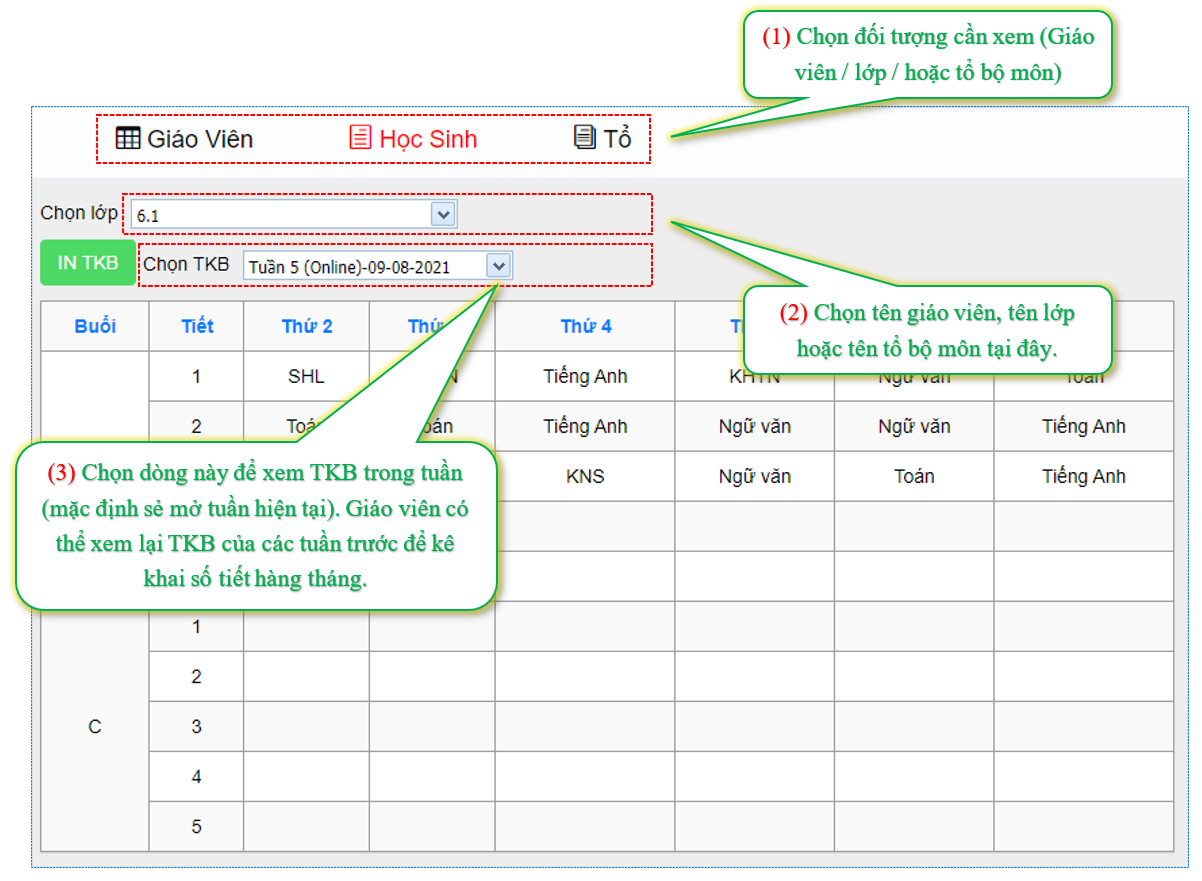Select the Thứ 4 column header
Viewport: 1202px width, 881px height.
[585, 326]
